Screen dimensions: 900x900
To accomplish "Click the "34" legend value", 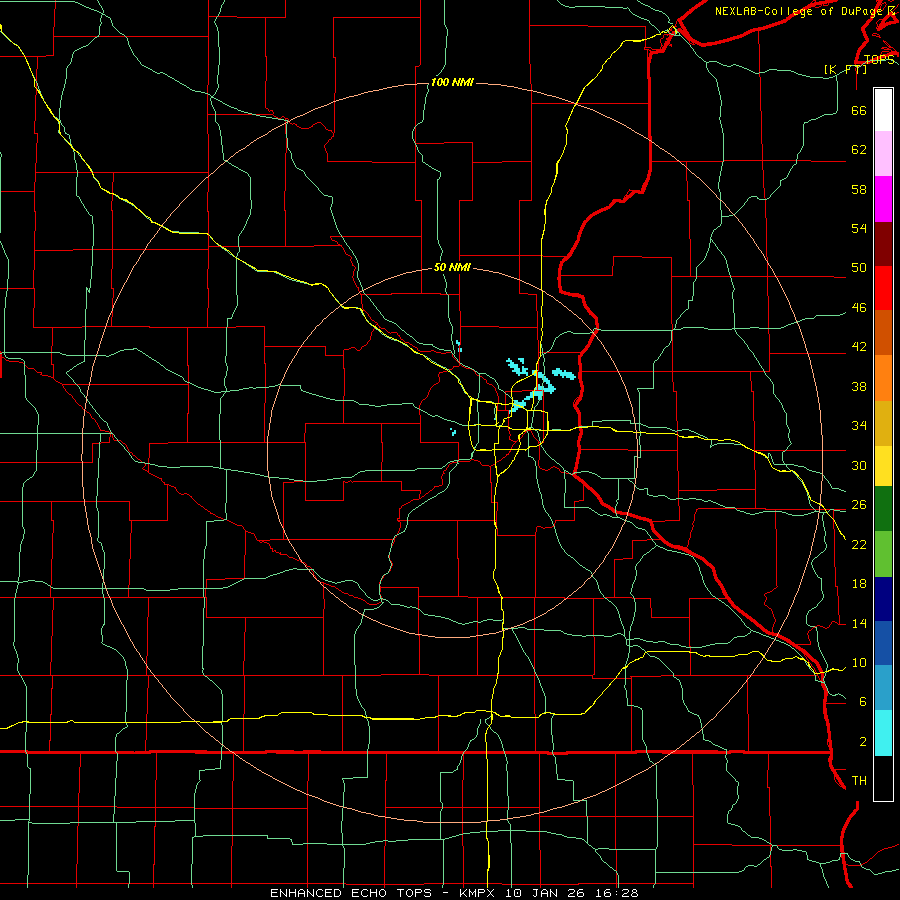I will [x=859, y=426].
